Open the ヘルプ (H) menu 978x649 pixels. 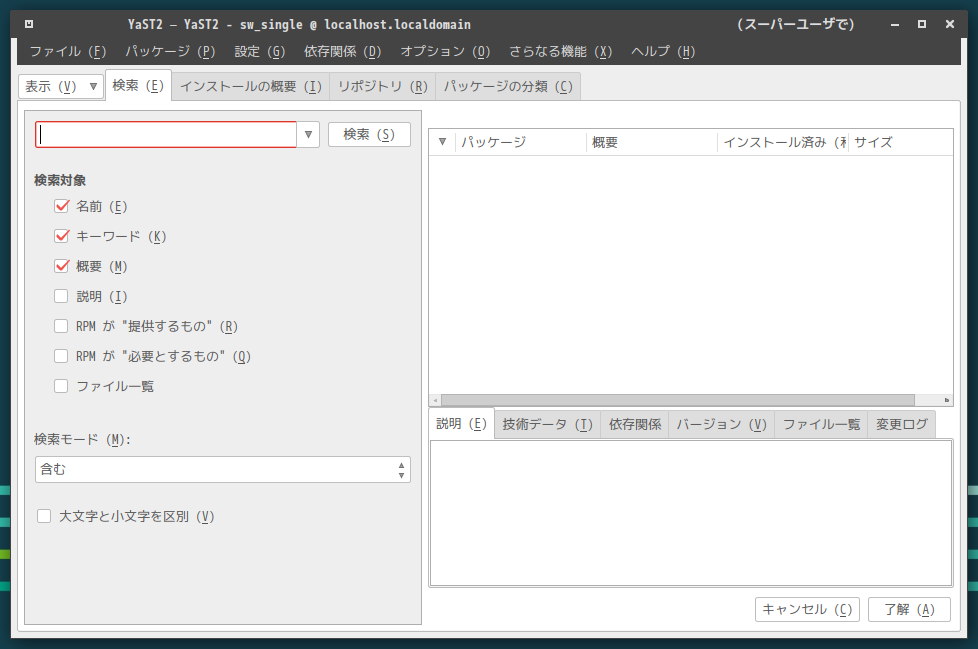click(x=663, y=52)
